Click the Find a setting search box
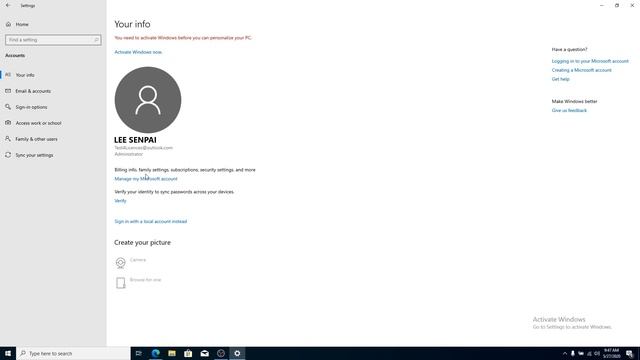Image resolution: width=640 pixels, height=360 pixels. click(53, 40)
